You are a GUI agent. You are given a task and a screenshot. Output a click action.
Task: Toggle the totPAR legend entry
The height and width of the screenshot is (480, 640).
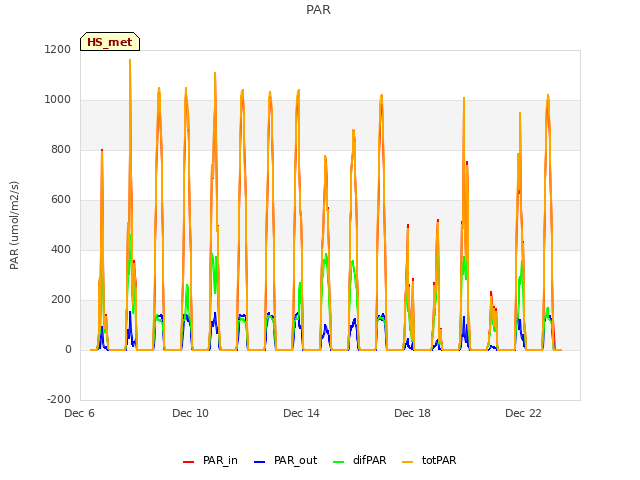429,460
